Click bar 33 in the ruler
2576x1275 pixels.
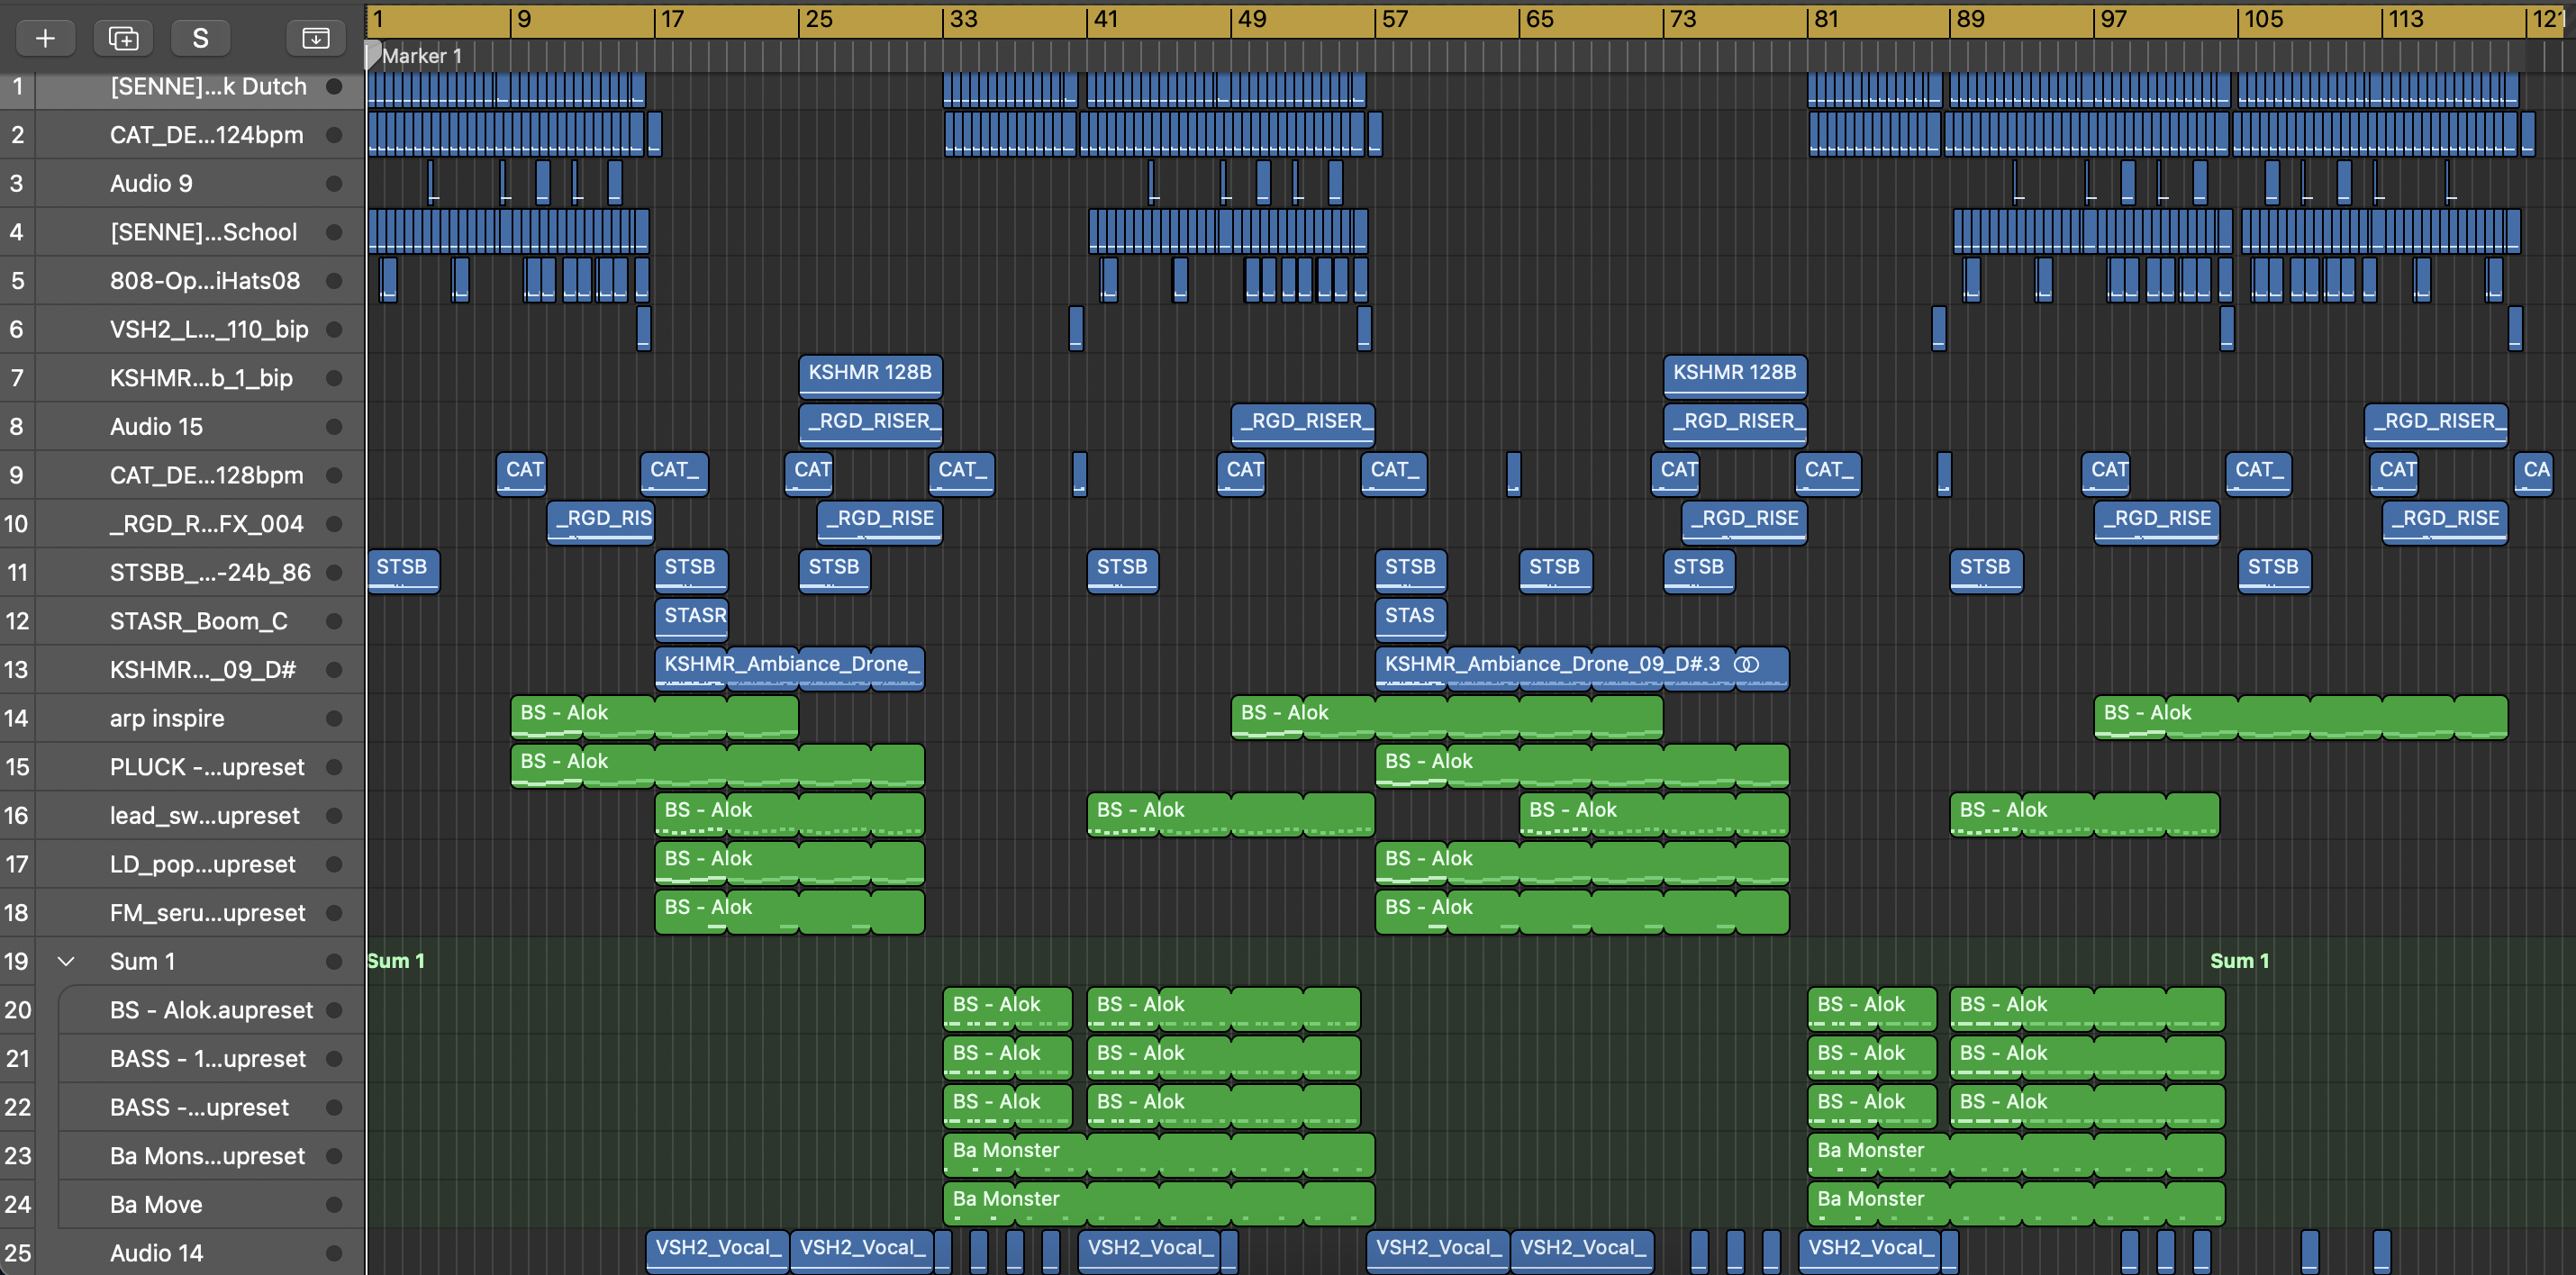(962, 19)
